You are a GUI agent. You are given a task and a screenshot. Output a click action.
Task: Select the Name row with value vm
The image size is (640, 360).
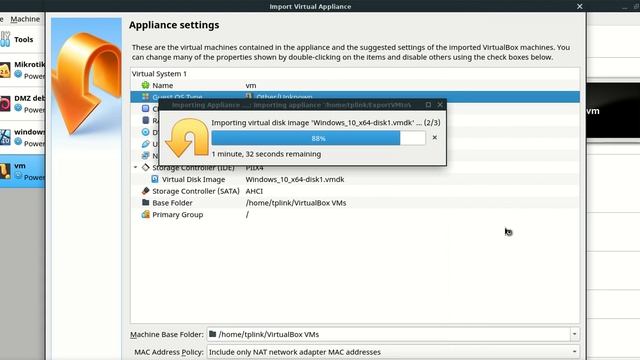355,85
